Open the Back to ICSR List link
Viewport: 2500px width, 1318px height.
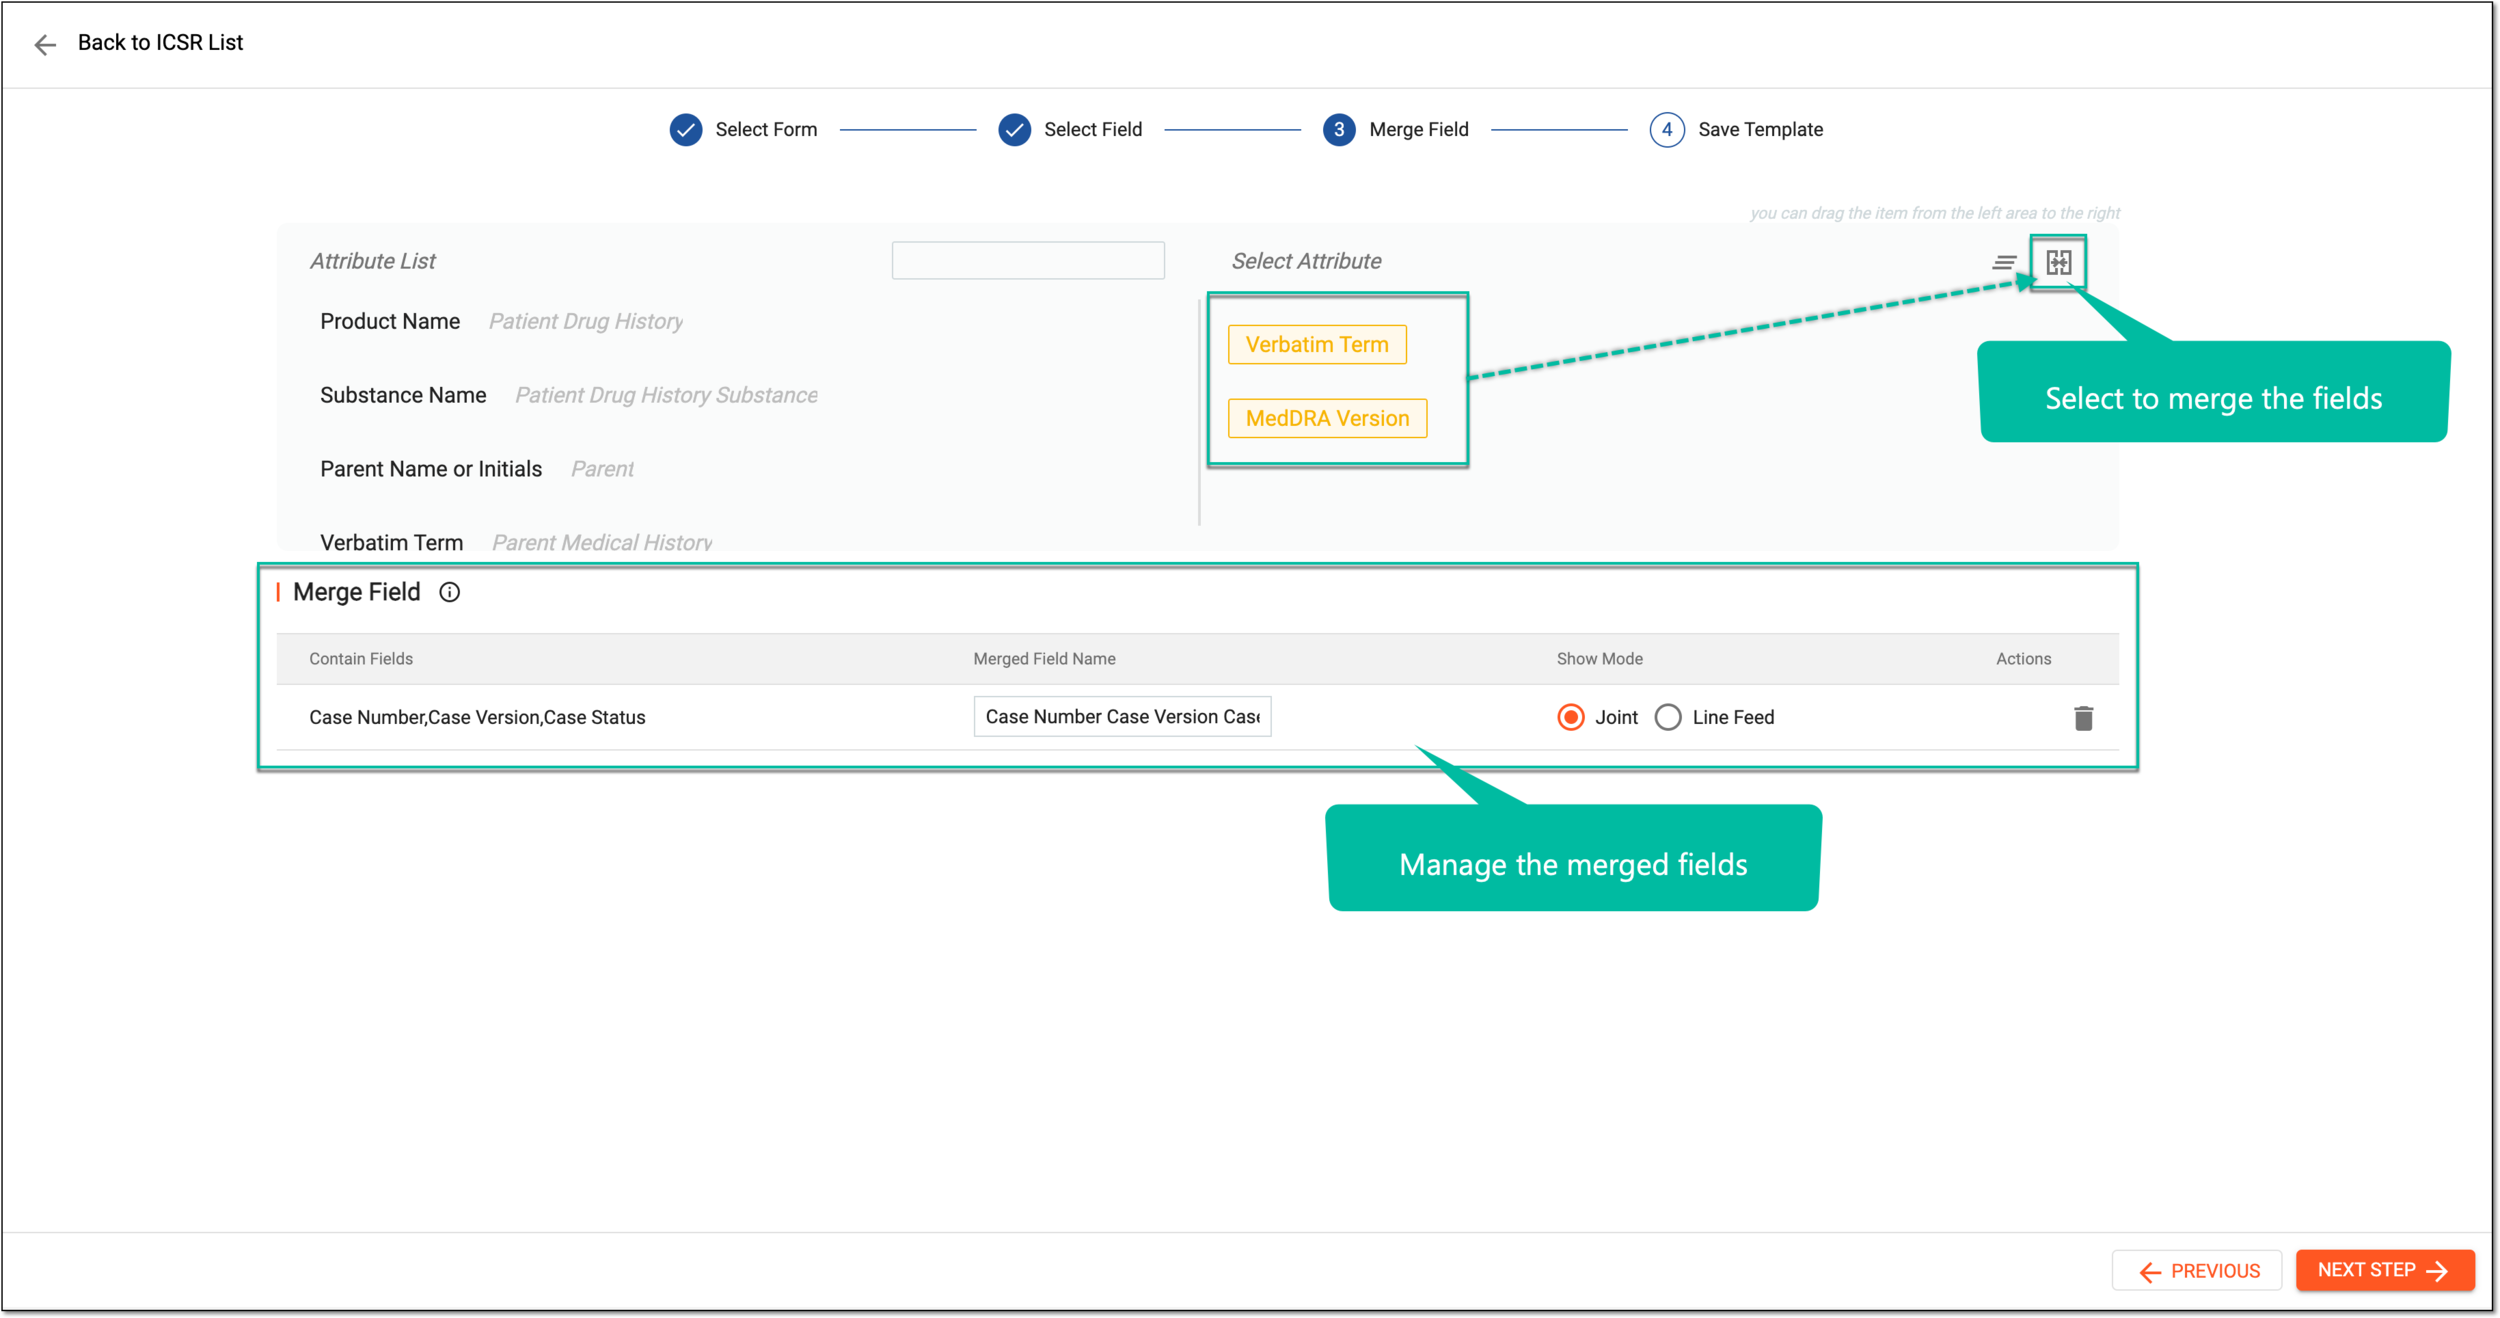point(160,43)
